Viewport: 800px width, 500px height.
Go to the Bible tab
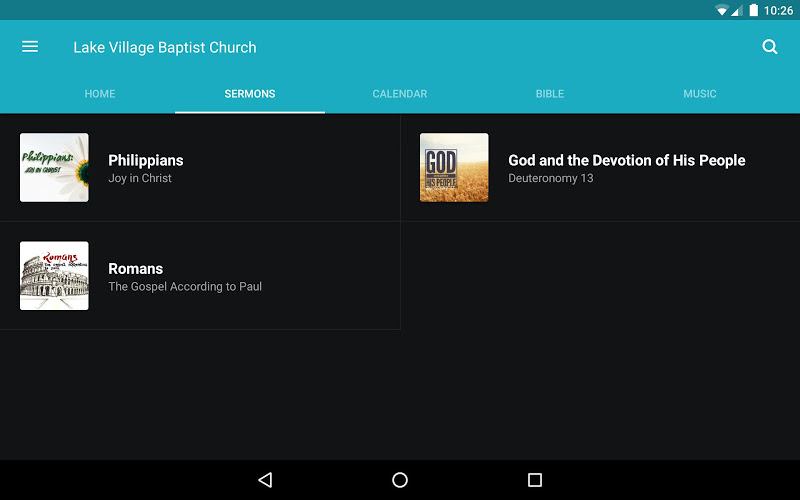[550, 94]
